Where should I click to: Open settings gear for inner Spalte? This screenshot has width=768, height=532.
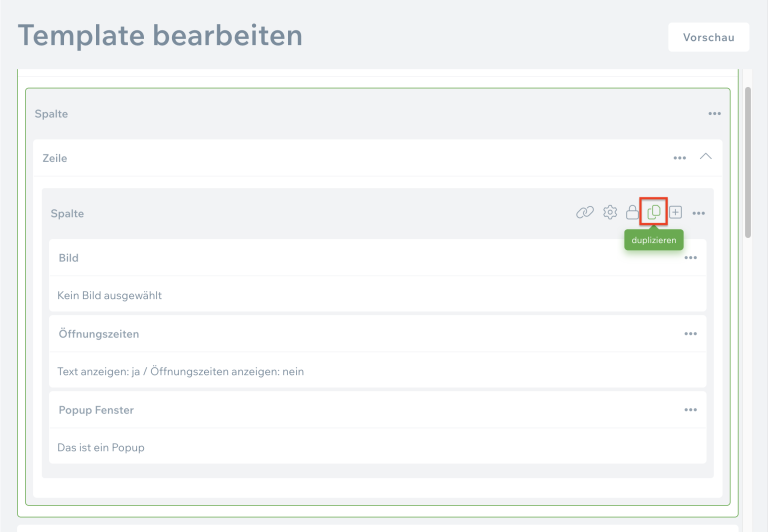pyautogui.click(x=610, y=213)
